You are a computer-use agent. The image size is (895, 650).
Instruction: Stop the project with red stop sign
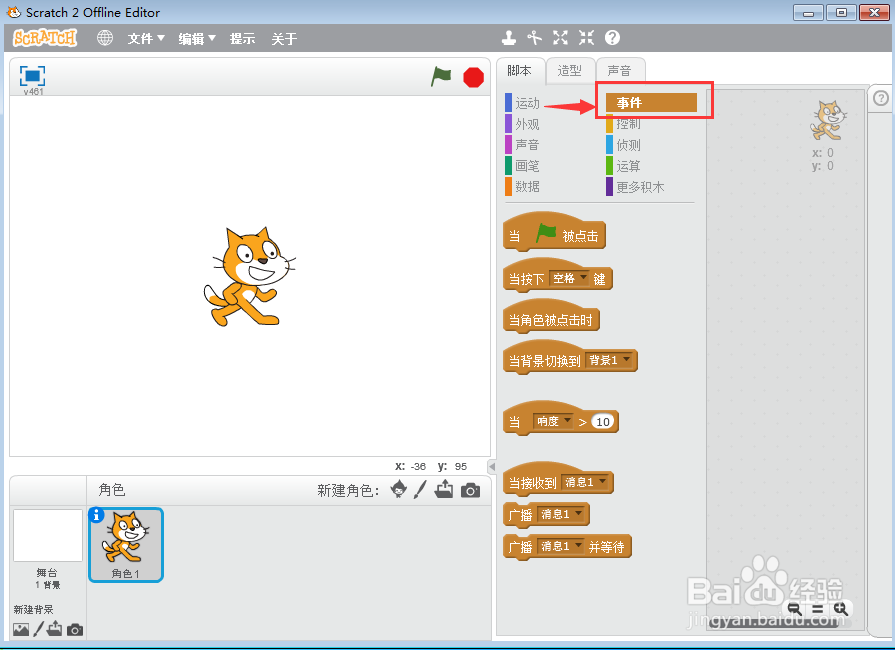(x=473, y=77)
